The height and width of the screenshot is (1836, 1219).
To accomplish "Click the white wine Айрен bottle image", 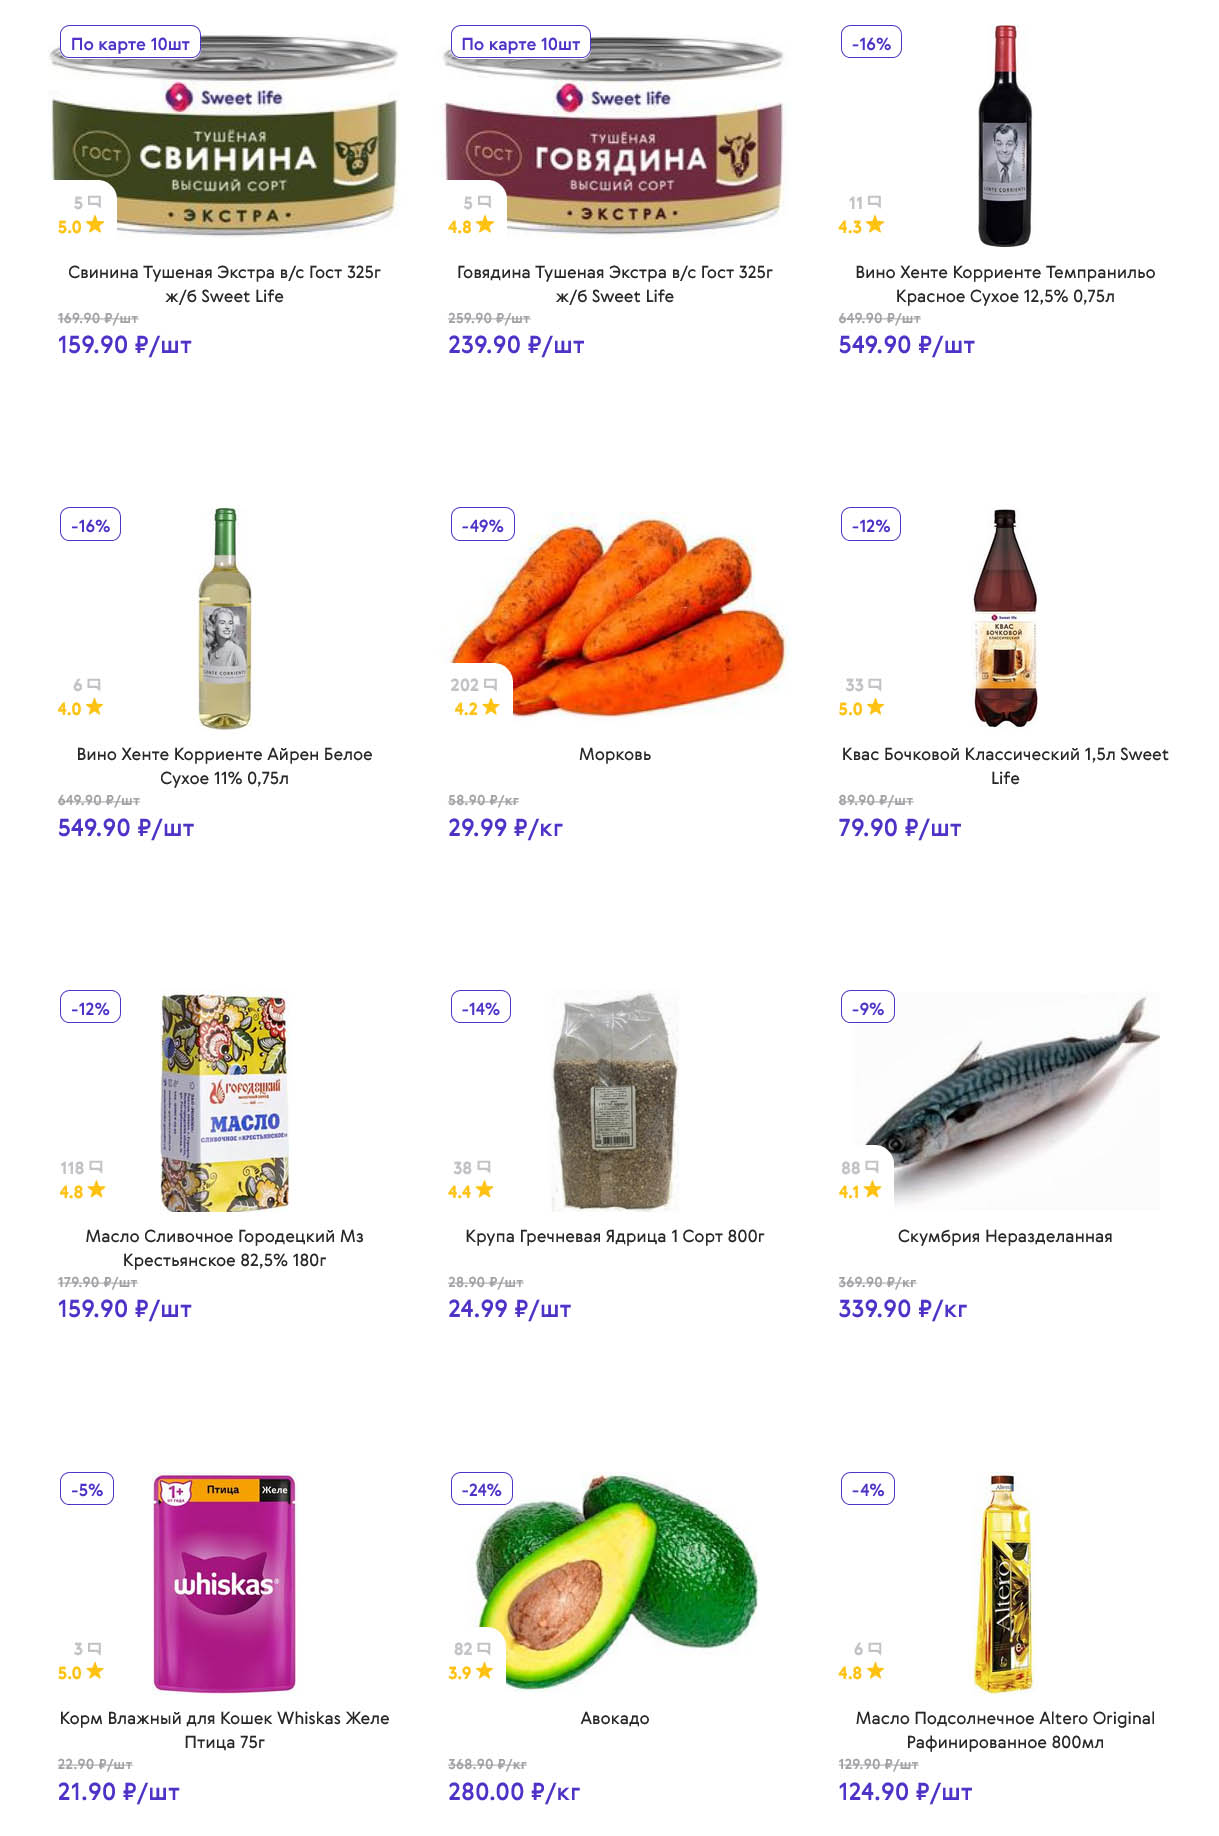I will (225, 618).
